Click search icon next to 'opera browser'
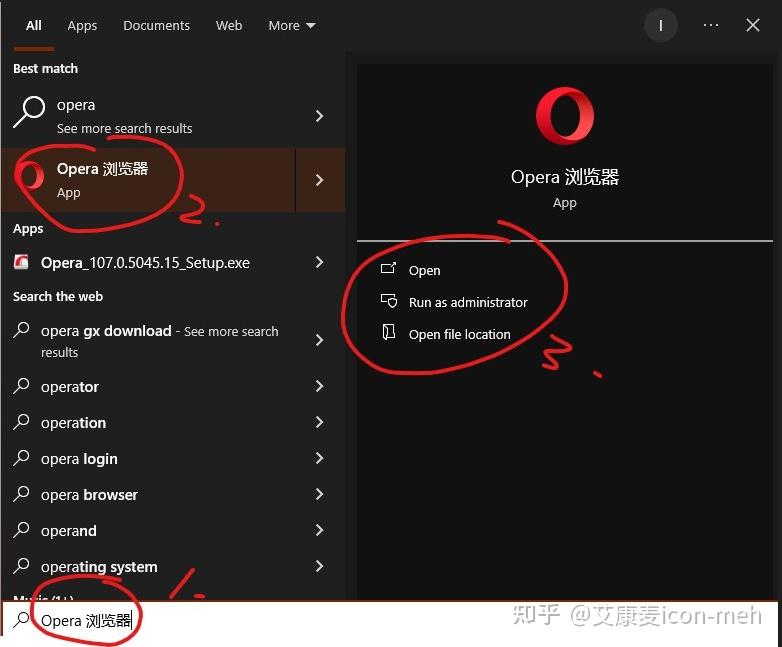Screen dimensions: 782x647 [21, 493]
